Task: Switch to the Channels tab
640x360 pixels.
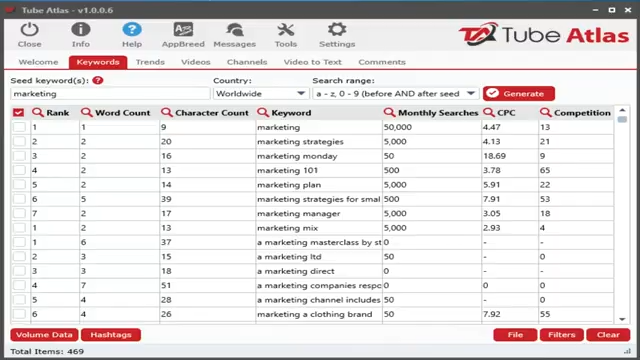Action: pyautogui.click(x=247, y=62)
